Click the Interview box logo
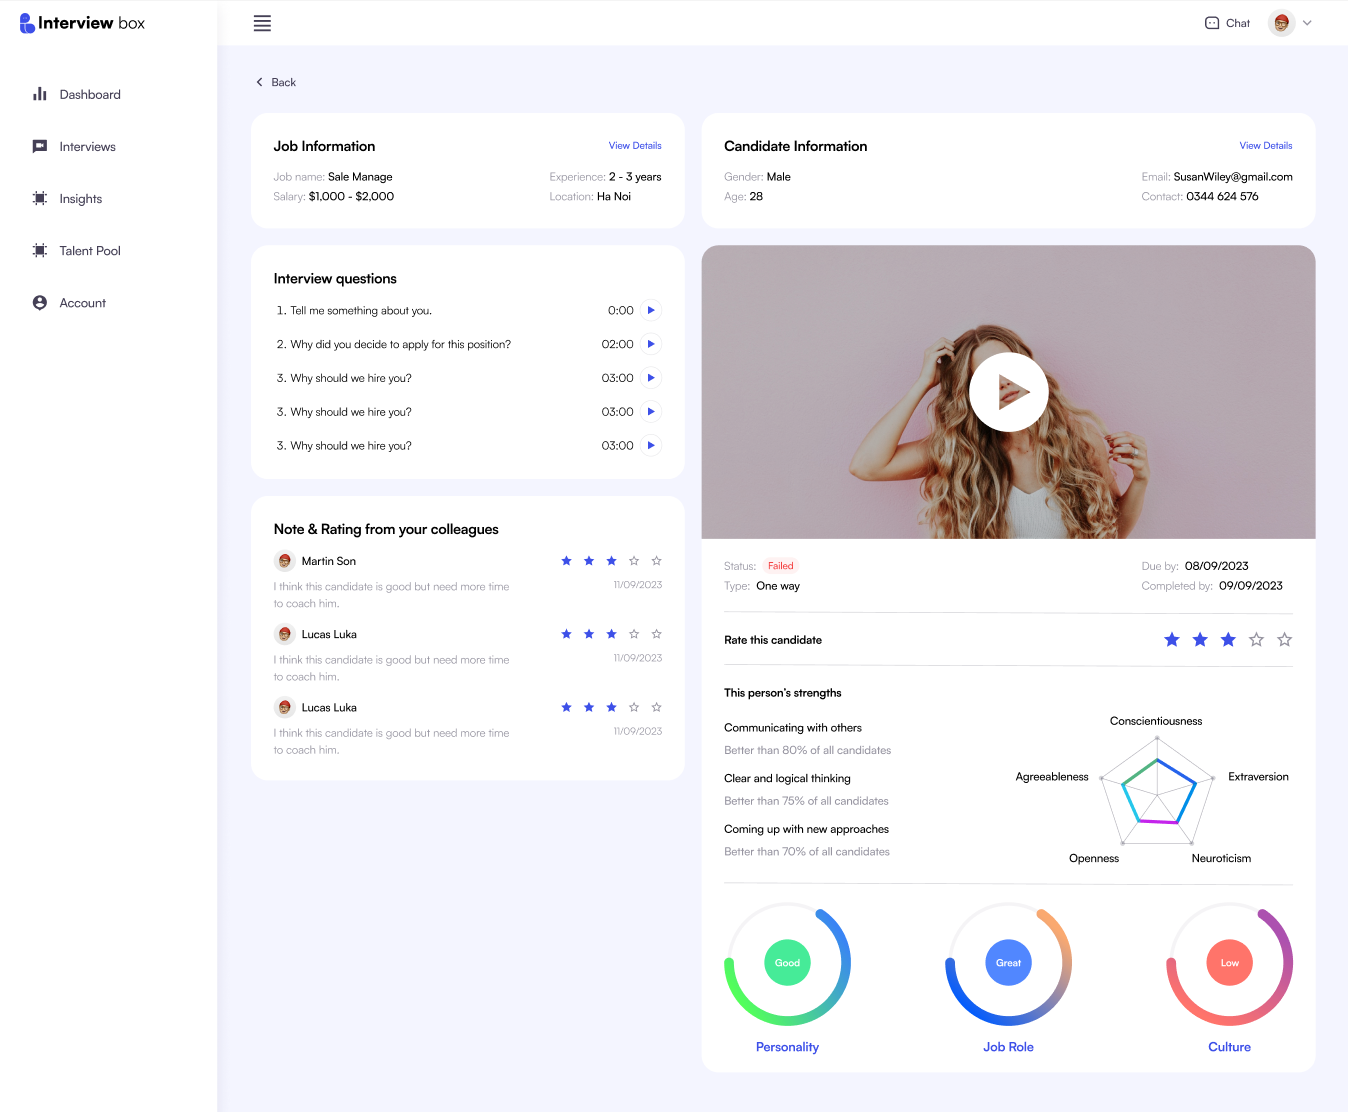Viewport: 1348px width, 1112px height. [82, 23]
